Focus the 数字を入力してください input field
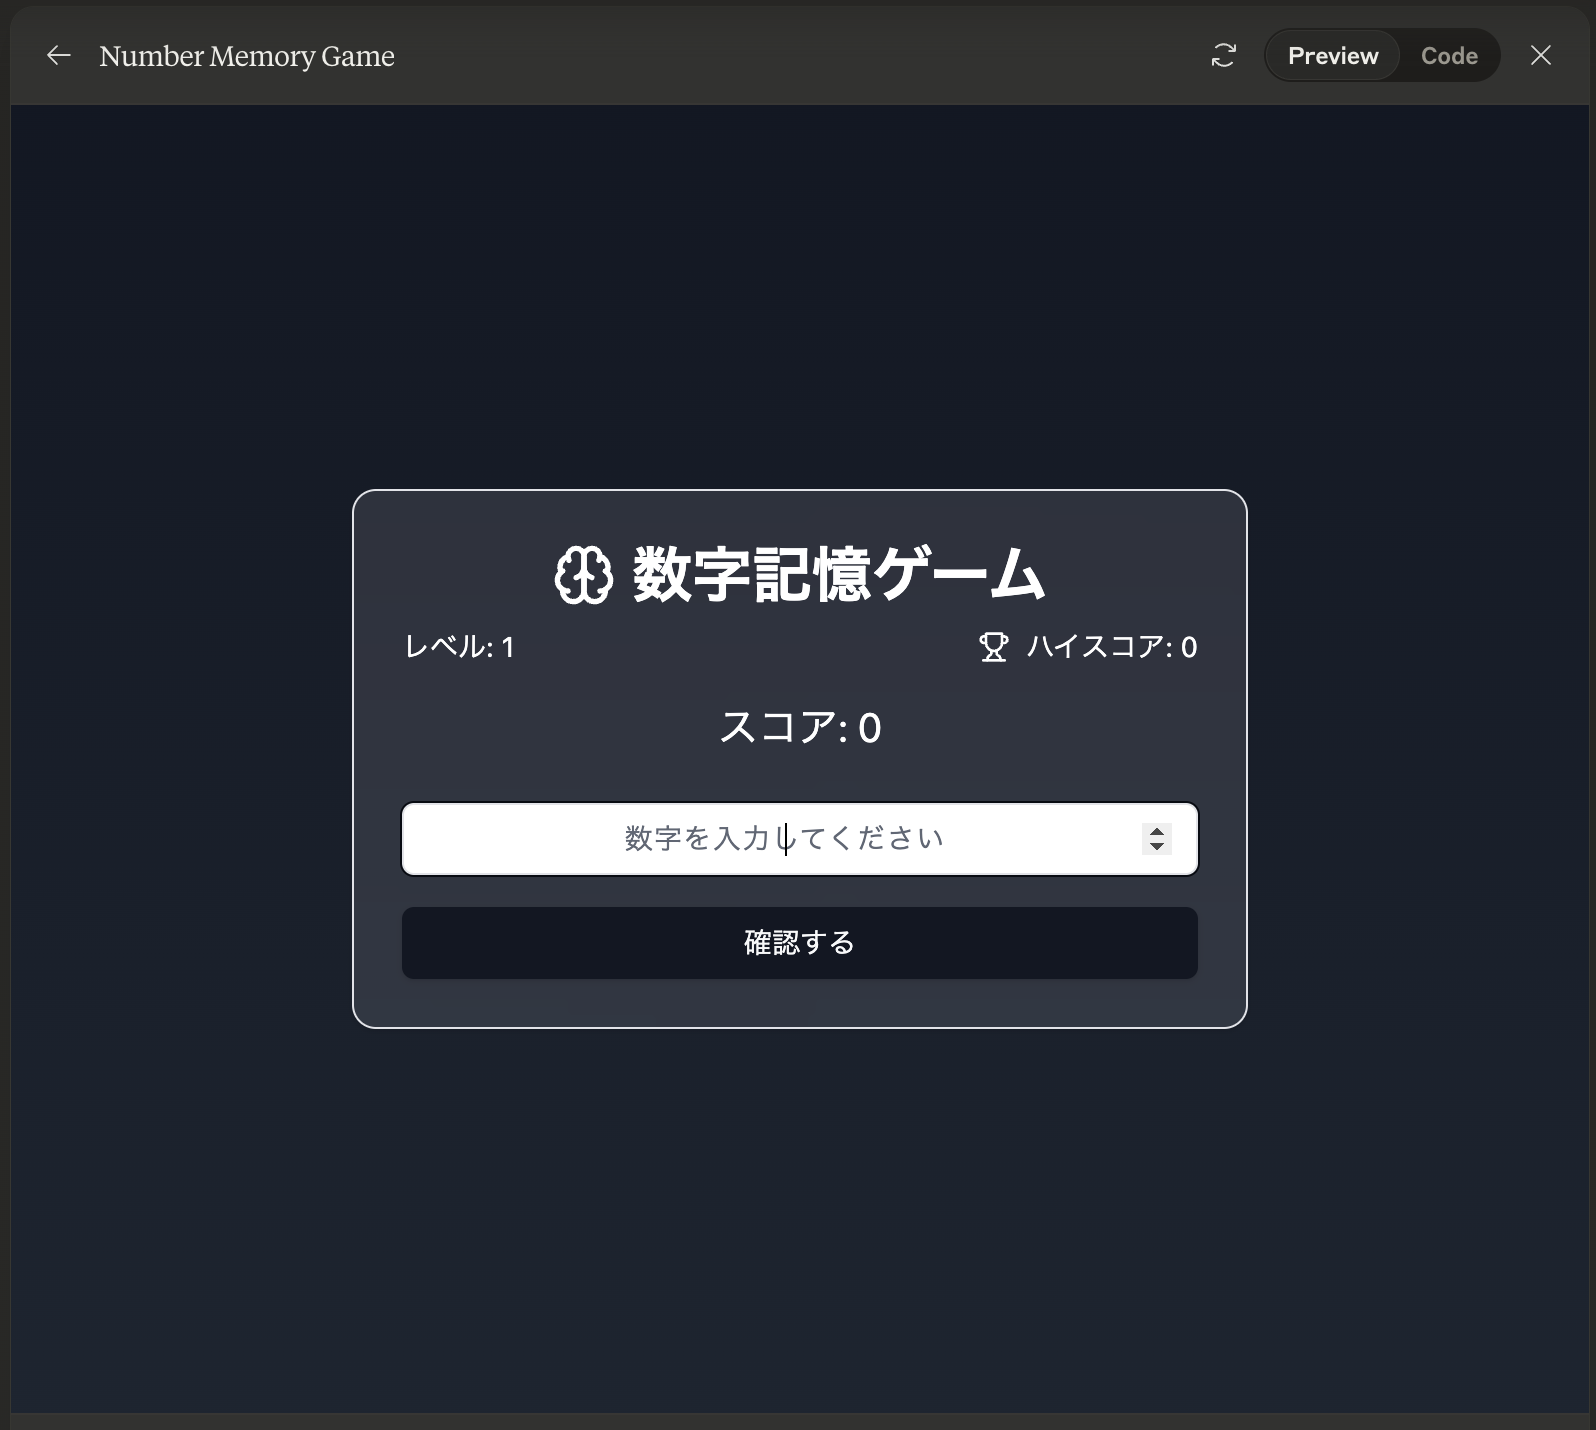Viewport: 1596px width, 1430px height. 800,839
